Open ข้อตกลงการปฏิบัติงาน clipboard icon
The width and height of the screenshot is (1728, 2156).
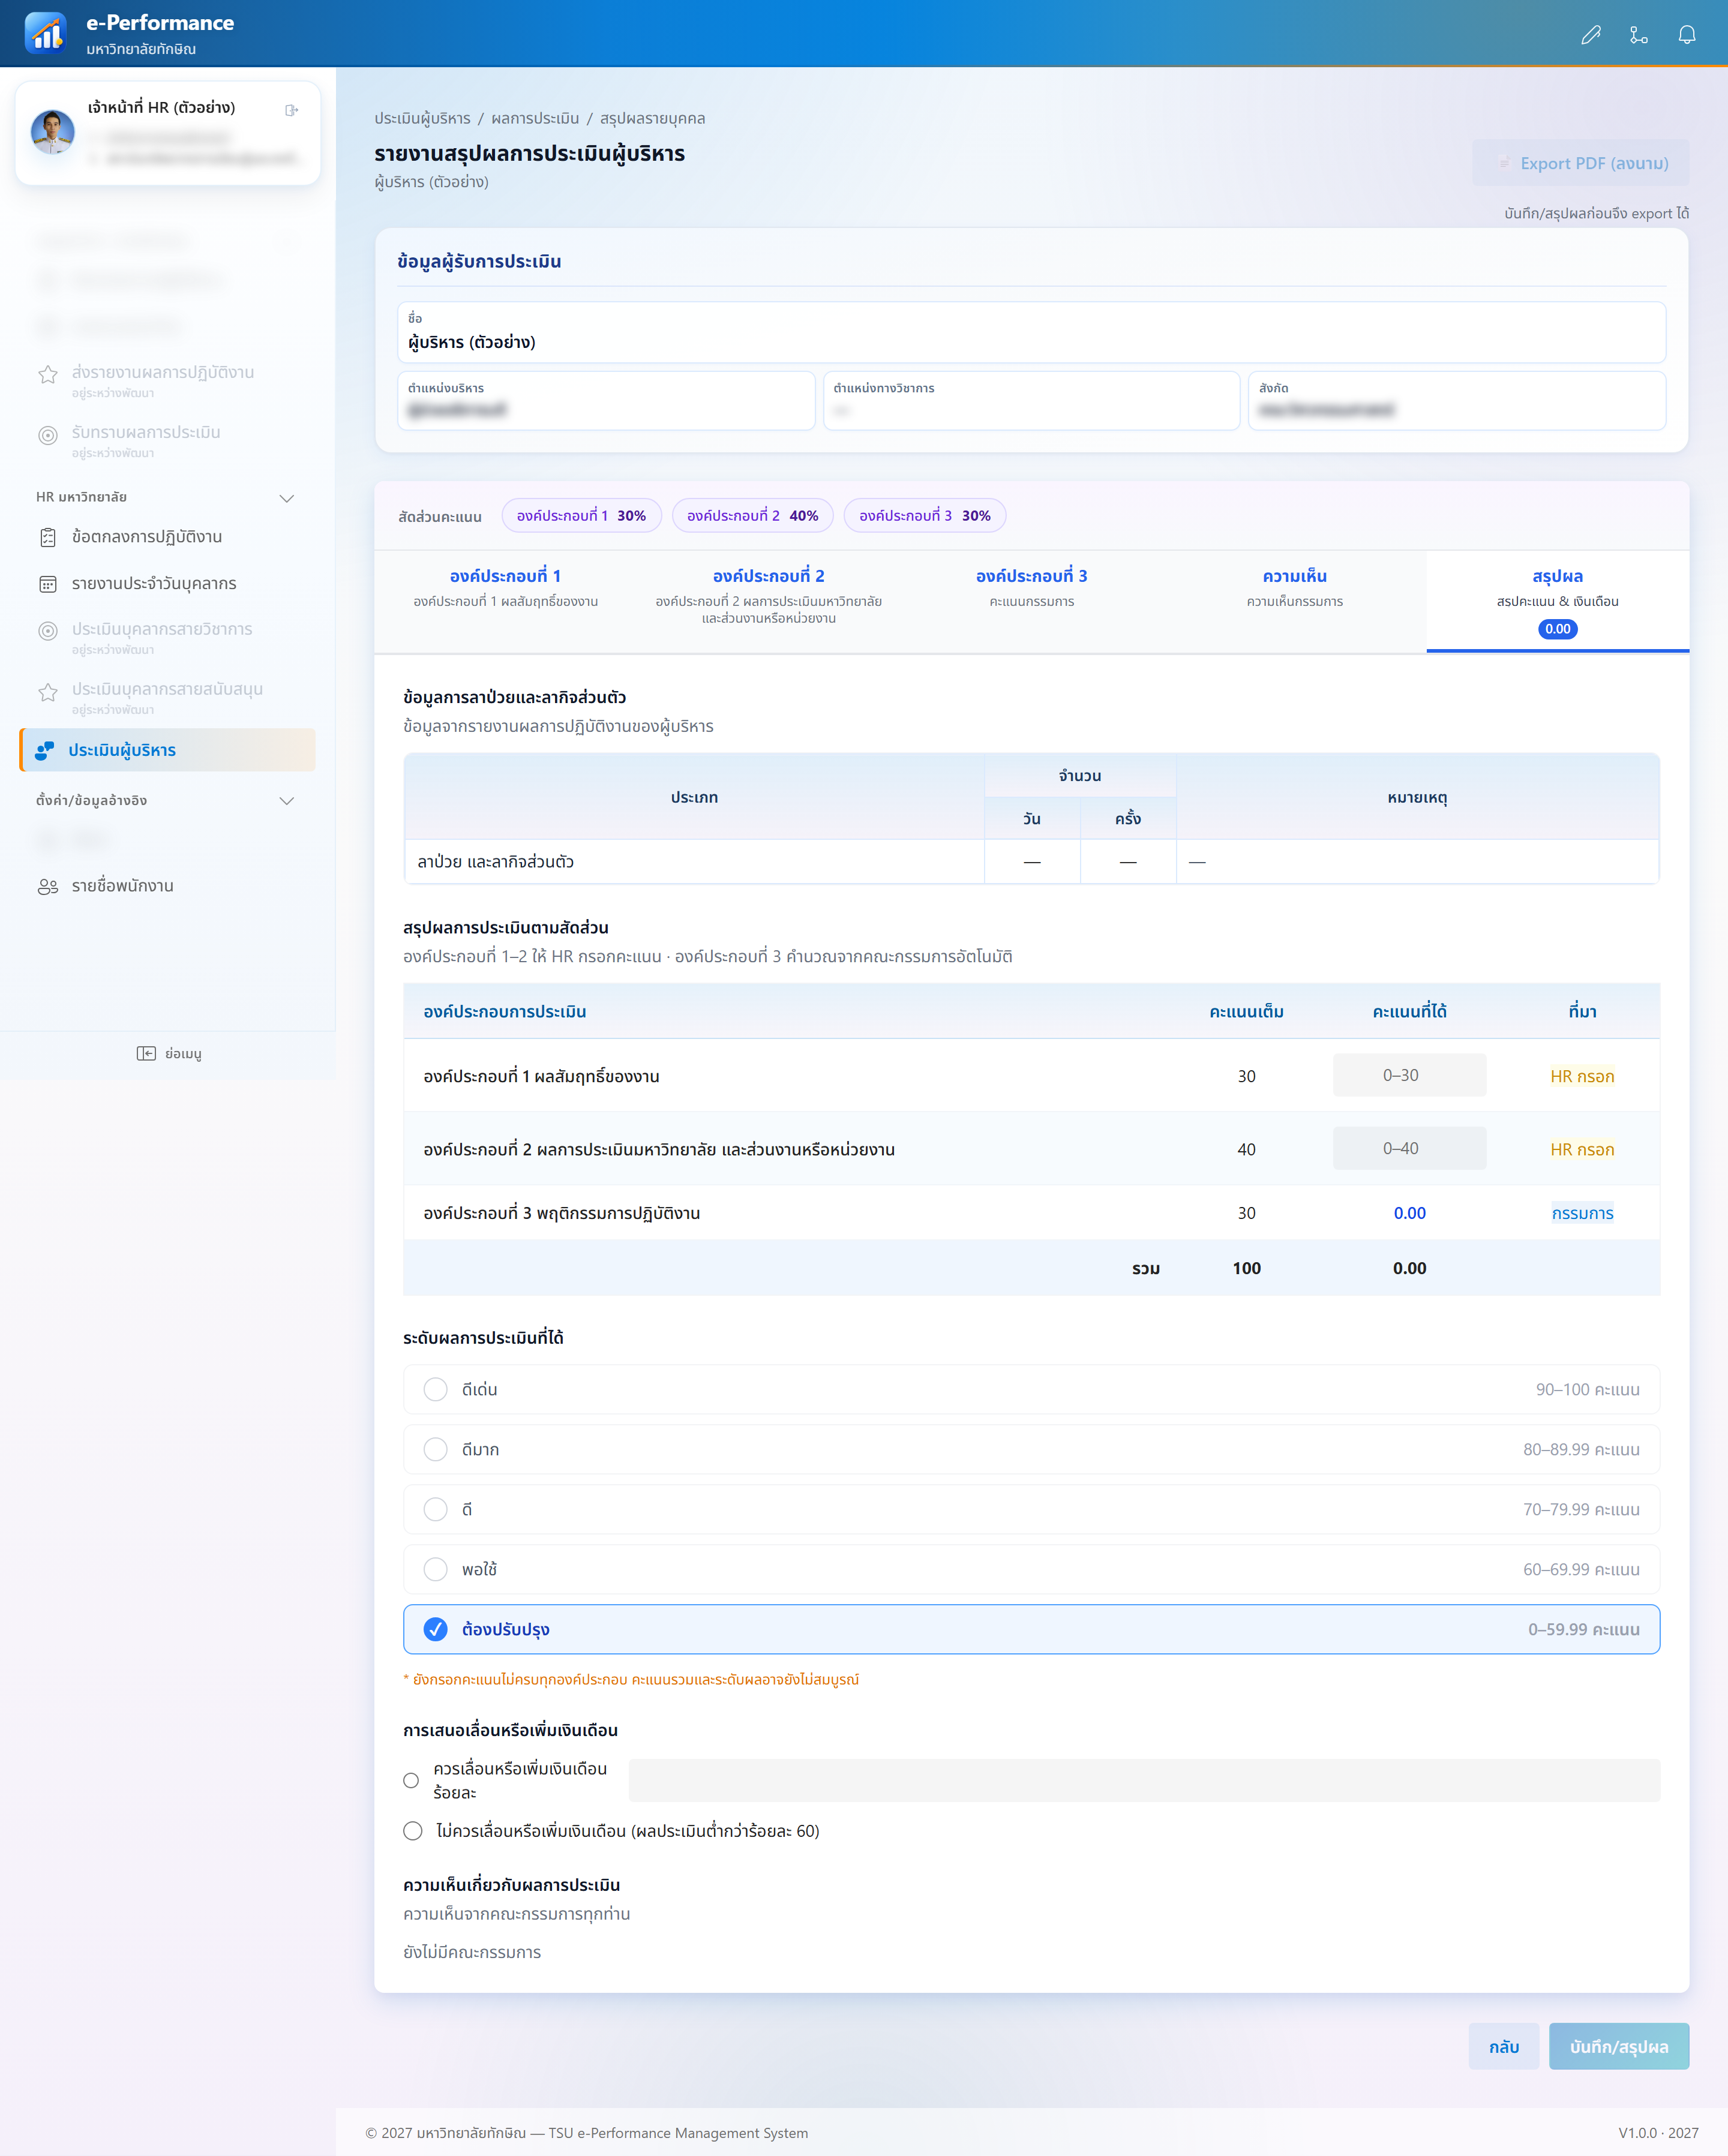tap(48, 537)
